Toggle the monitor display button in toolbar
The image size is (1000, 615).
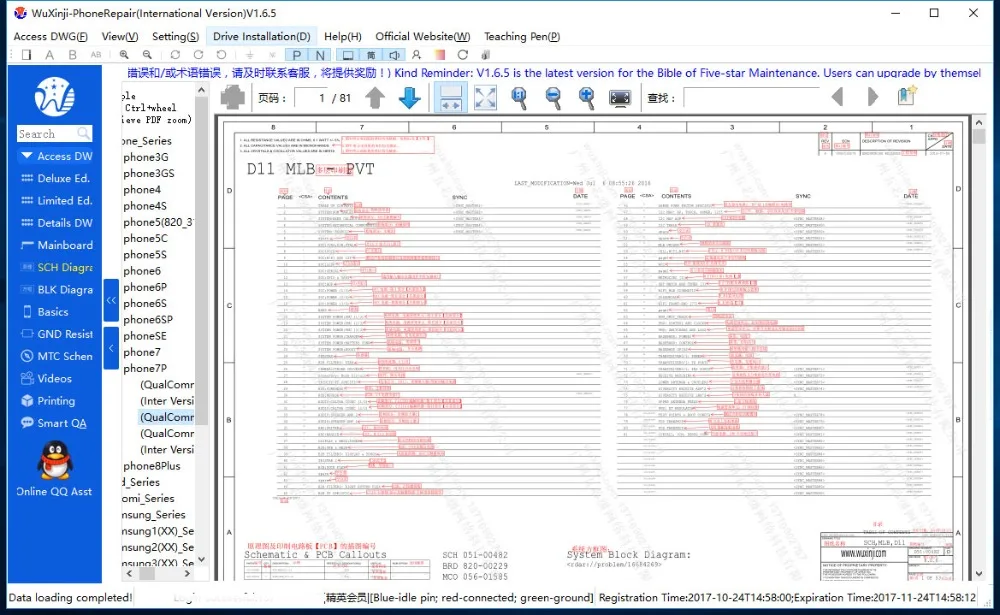(x=348, y=55)
